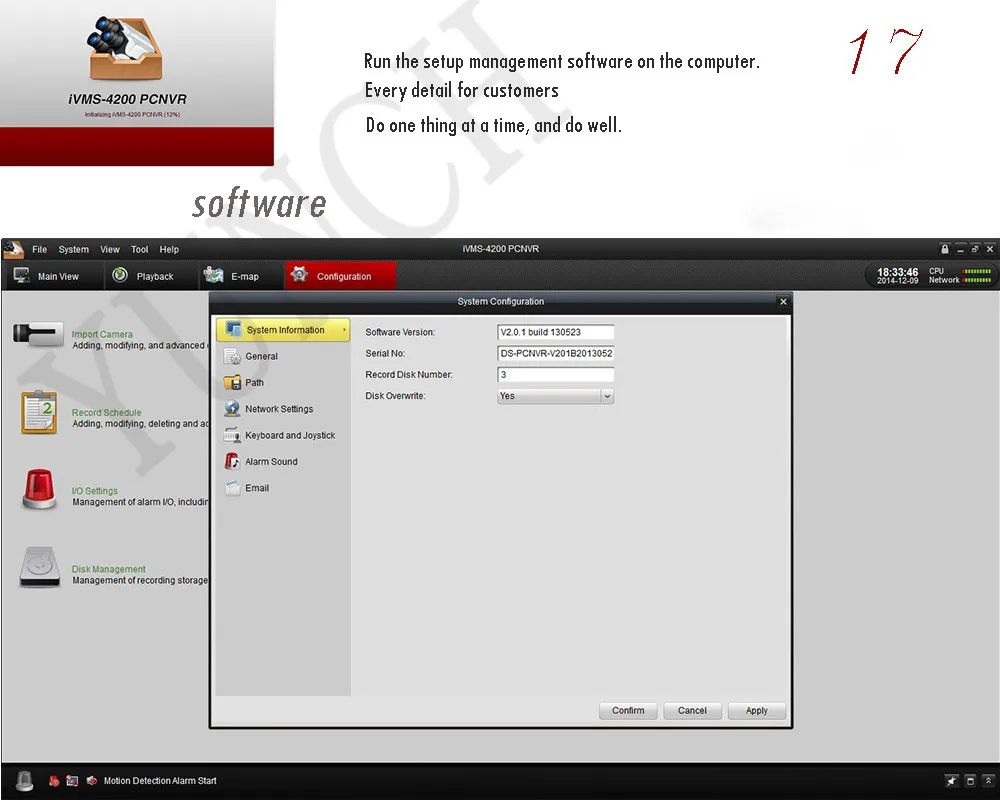The width and height of the screenshot is (1000, 800).
Task: Switch to Configuration tab
Action: (x=341, y=276)
